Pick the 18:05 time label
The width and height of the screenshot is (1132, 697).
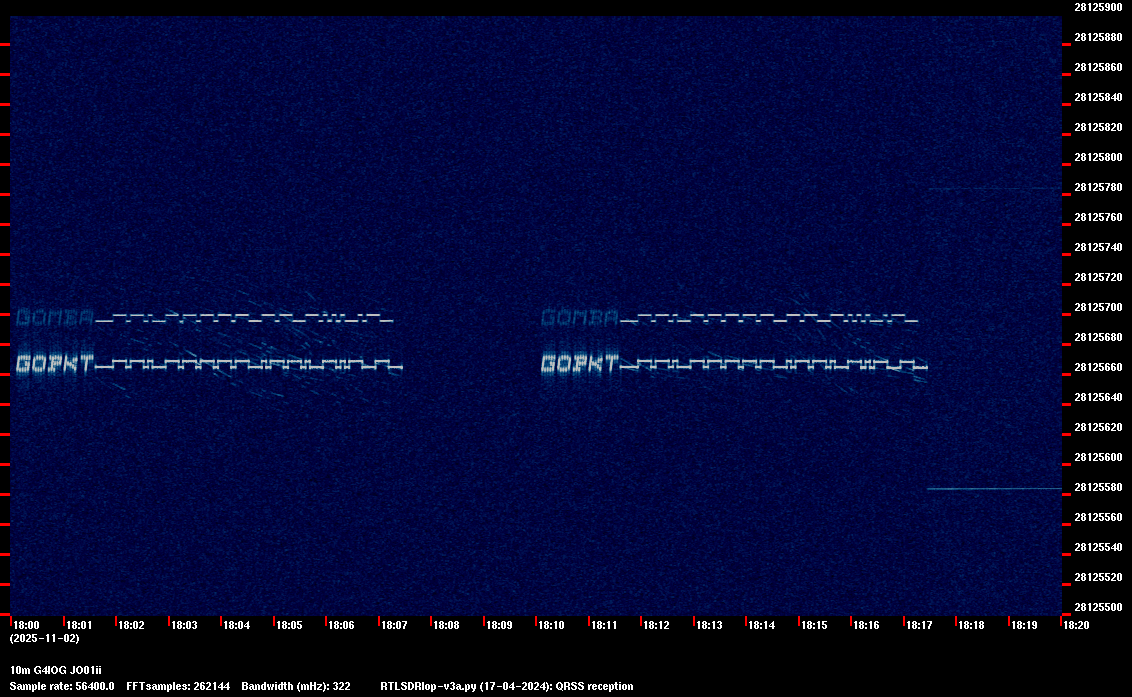pos(289,625)
